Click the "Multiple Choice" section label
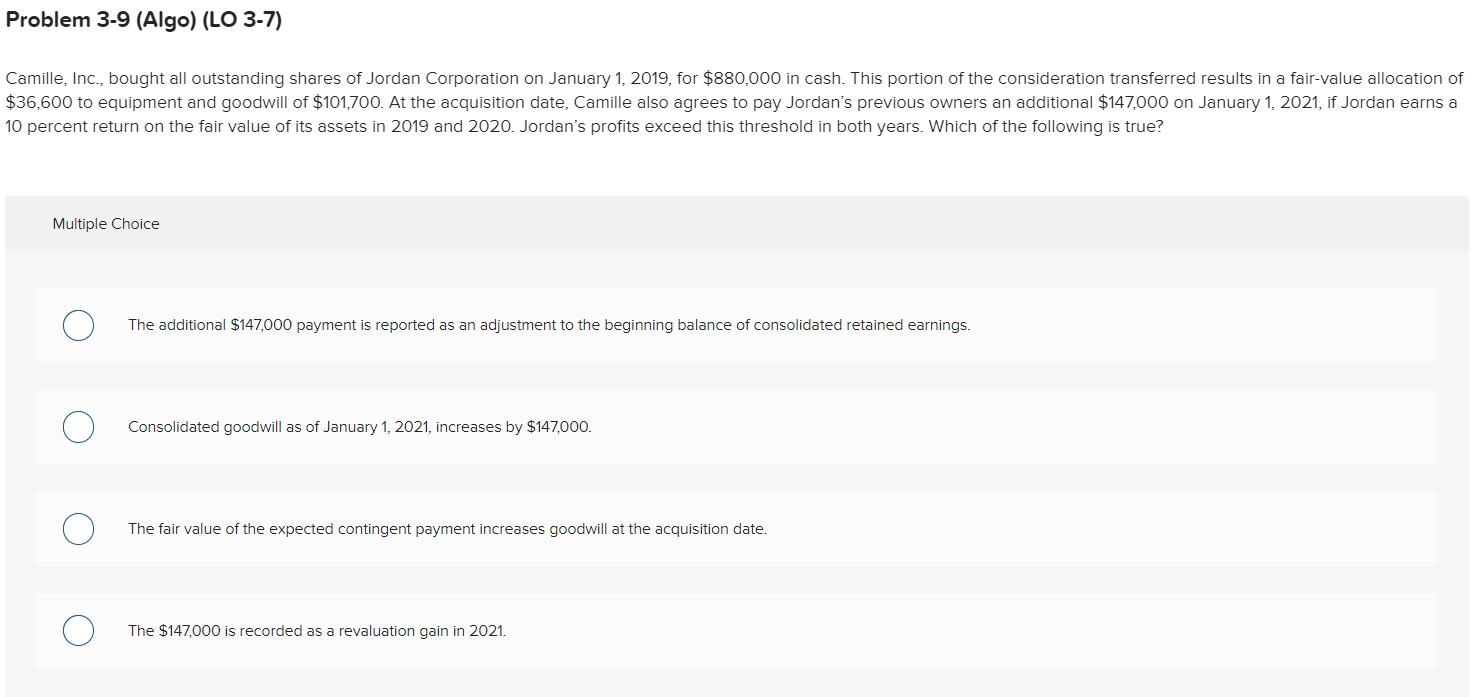Image resolution: width=1480 pixels, height=697 pixels. click(106, 224)
